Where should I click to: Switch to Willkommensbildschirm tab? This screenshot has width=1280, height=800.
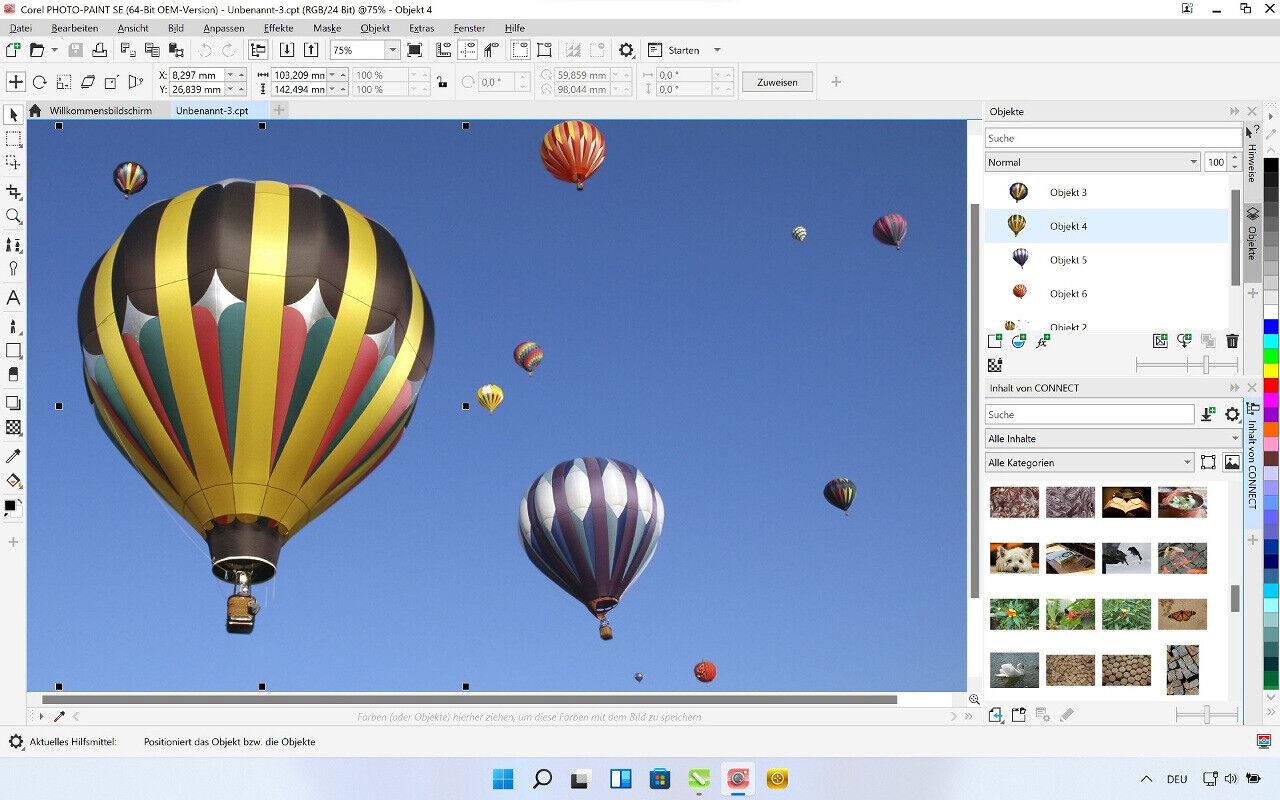pos(101,110)
